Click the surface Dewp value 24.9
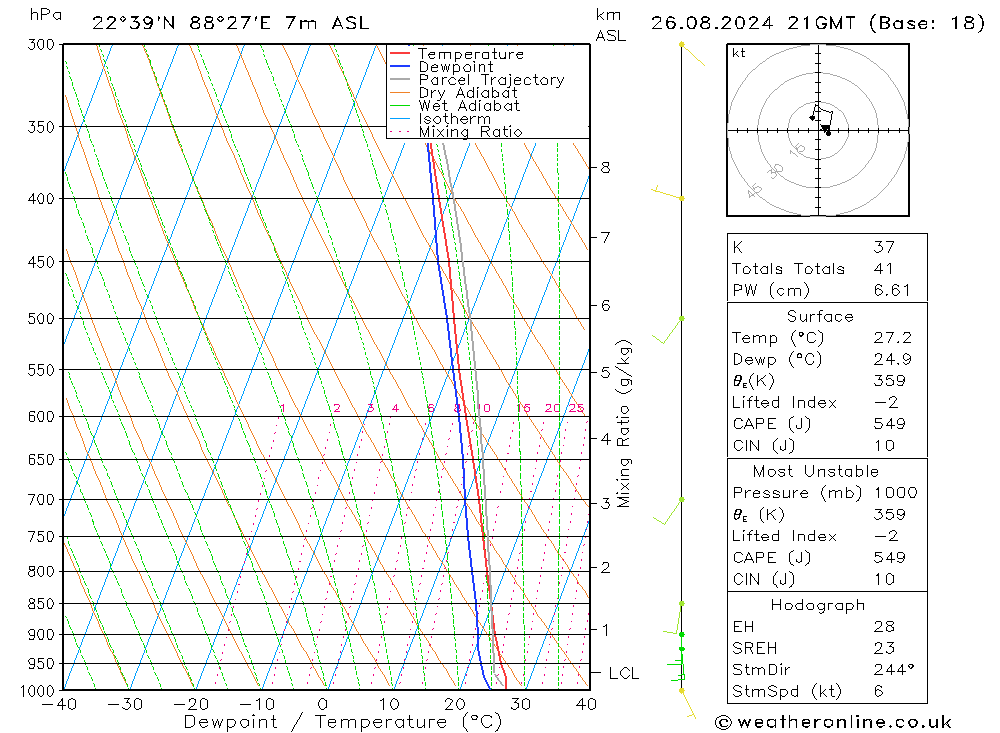 coord(893,360)
